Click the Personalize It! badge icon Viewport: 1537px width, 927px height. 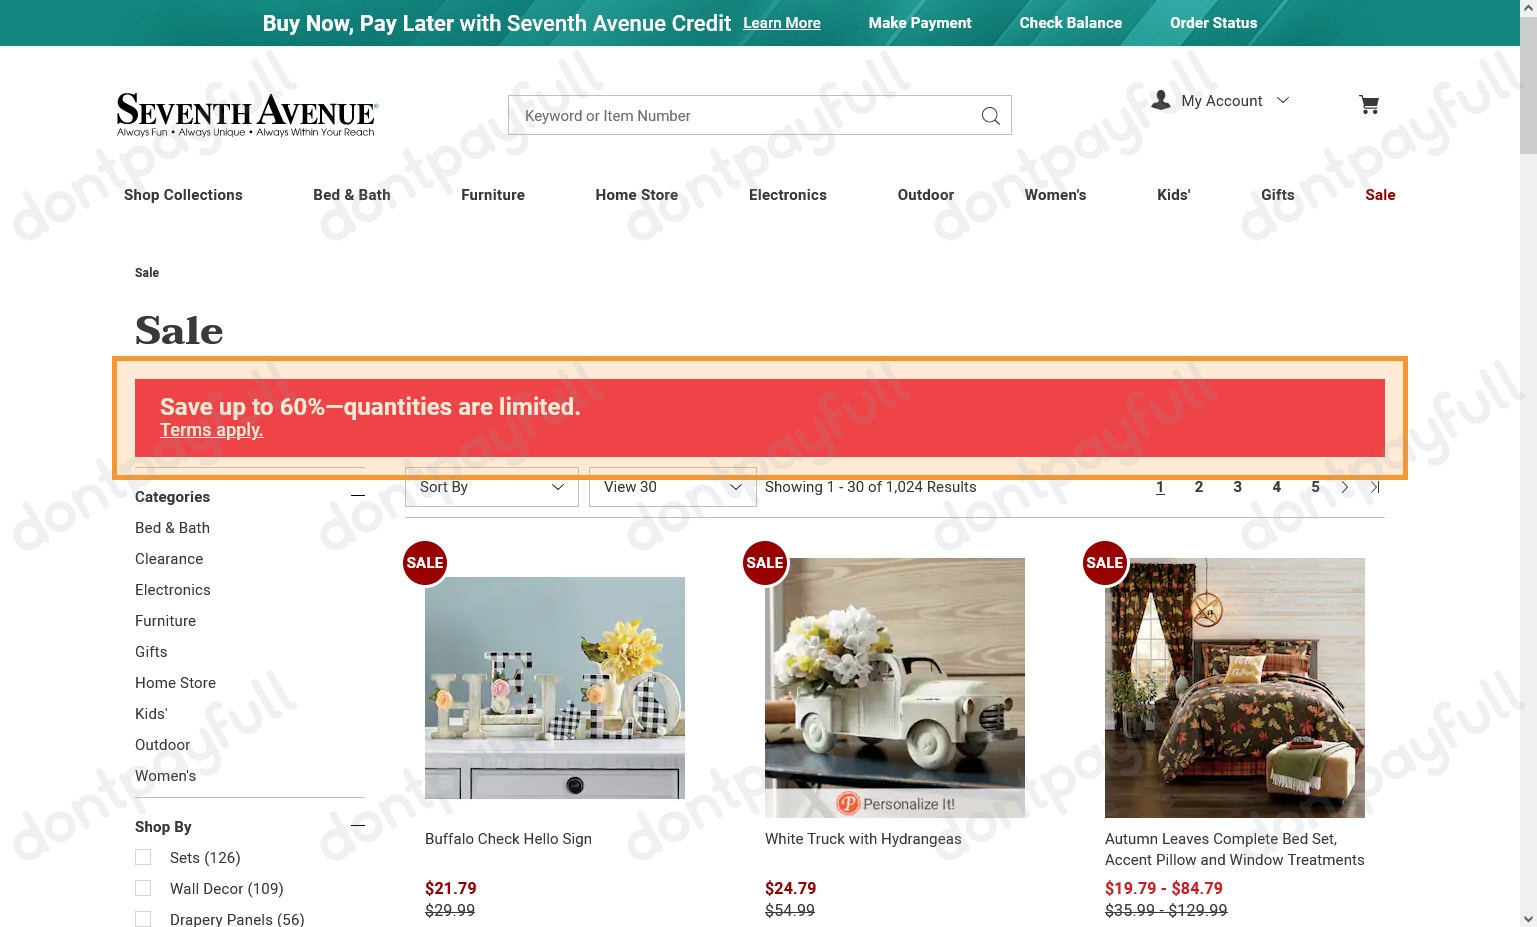coord(848,803)
